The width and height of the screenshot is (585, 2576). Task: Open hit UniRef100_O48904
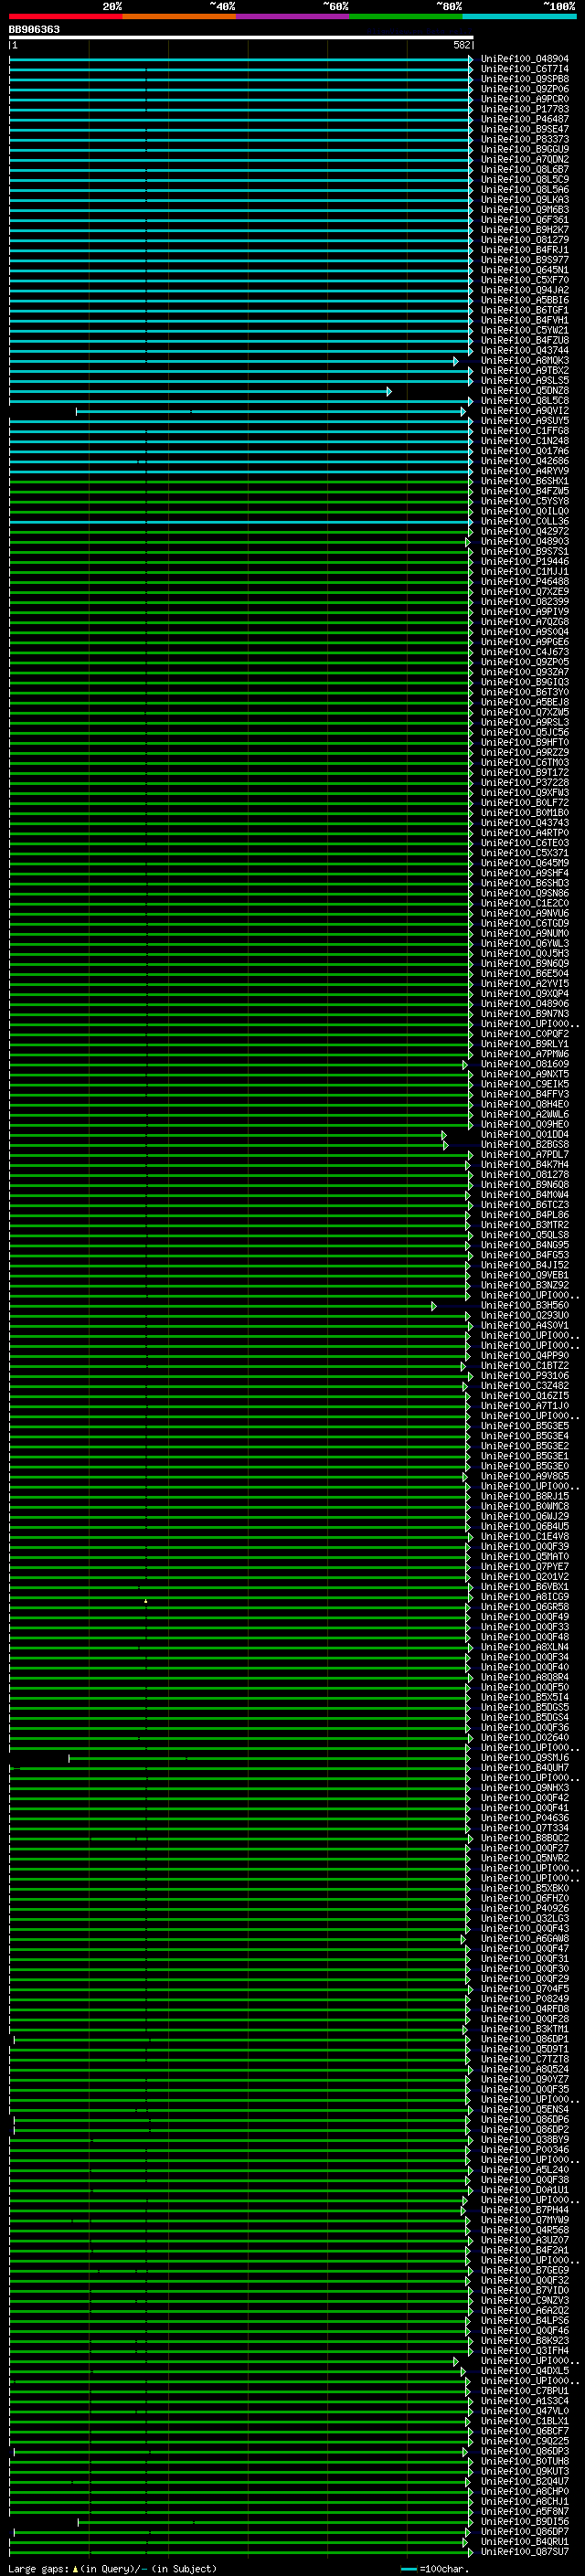tap(525, 59)
